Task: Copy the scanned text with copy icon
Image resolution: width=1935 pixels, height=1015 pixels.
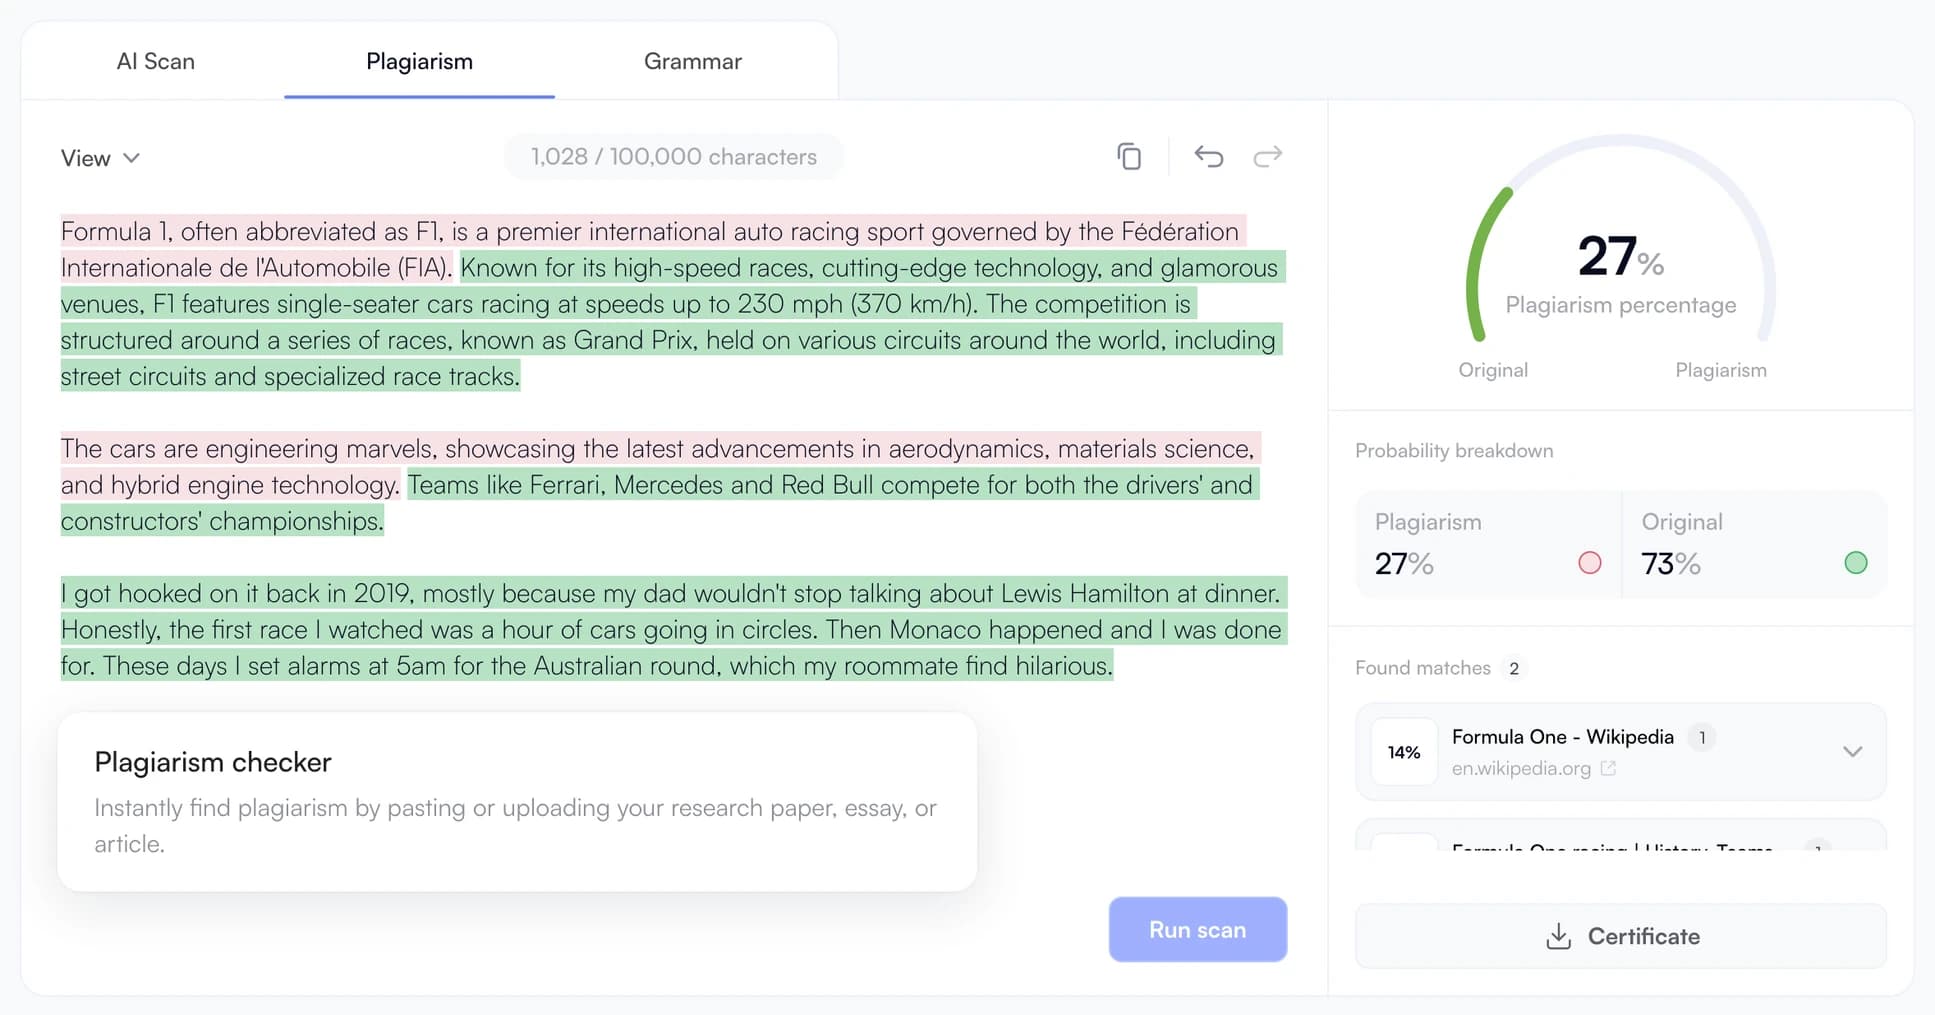Action: coord(1129,157)
